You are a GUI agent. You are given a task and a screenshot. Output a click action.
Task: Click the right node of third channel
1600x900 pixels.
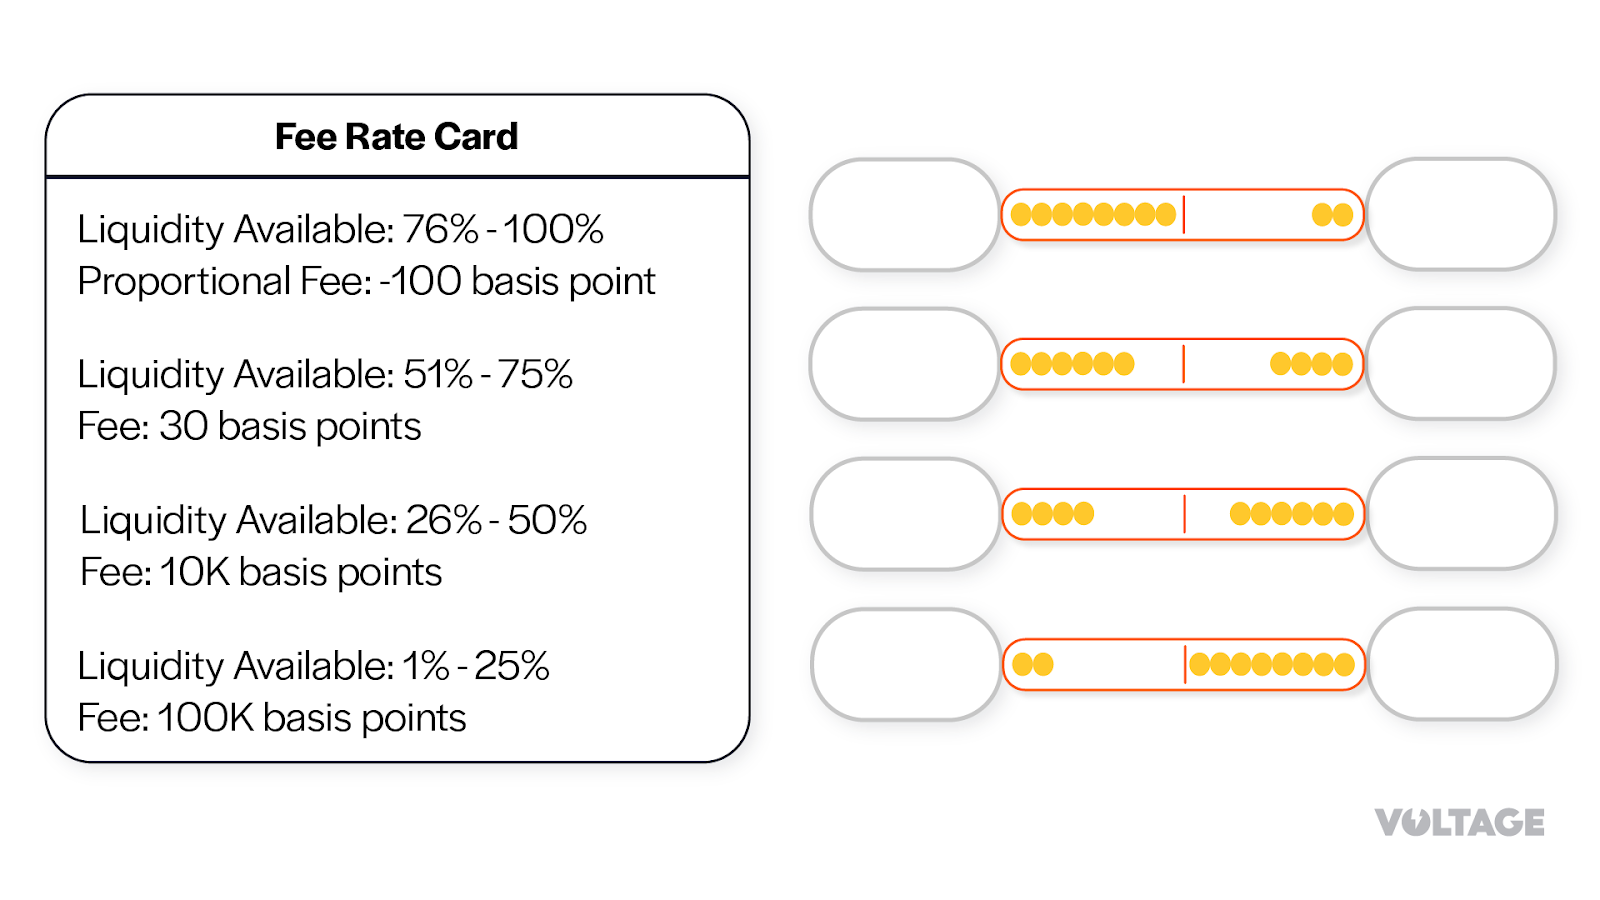[x=1462, y=514]
